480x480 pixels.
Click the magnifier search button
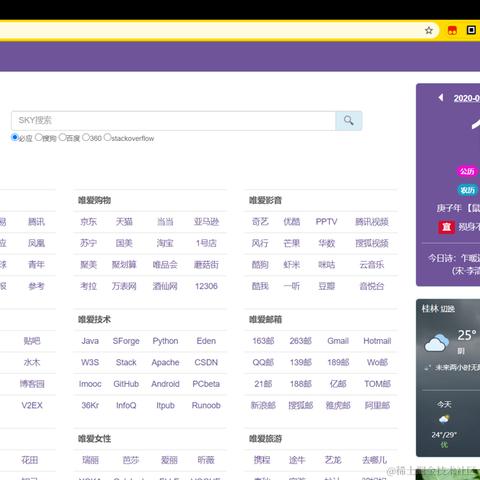tap(349, 121)
